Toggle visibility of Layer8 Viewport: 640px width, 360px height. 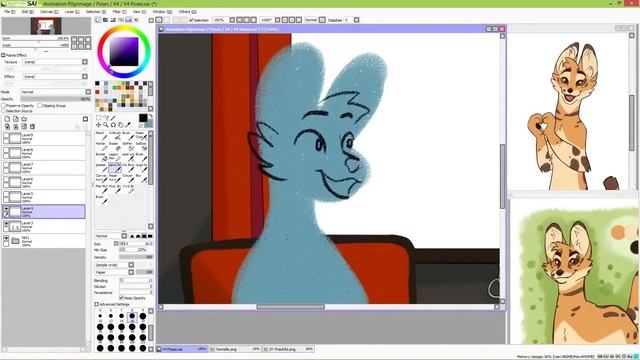click(6, 151)
